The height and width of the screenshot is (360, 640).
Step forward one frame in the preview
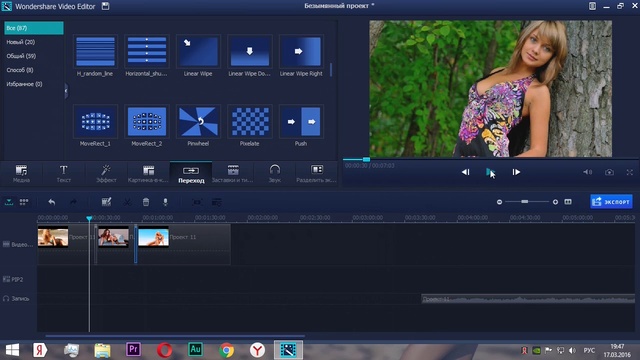click(x=516, y=172)
